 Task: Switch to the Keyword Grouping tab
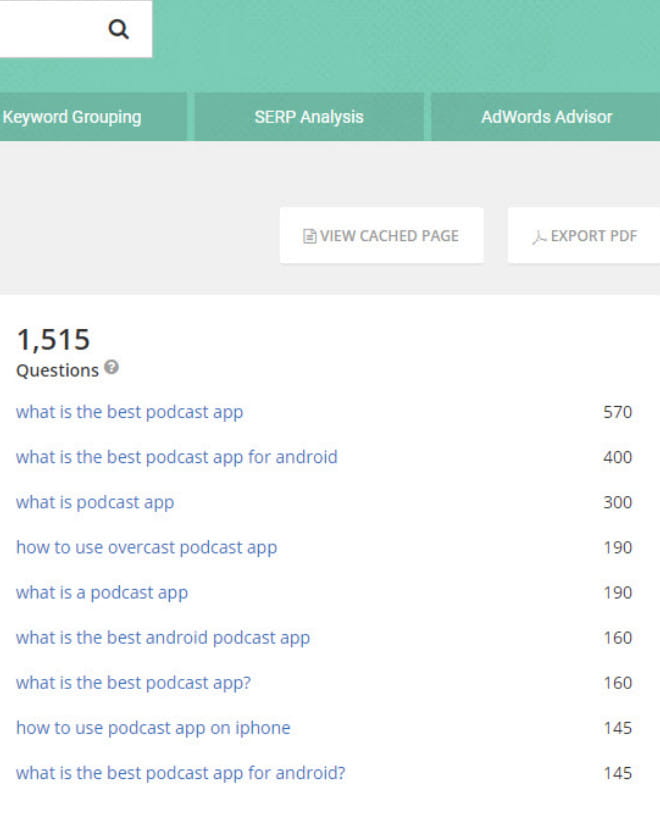coord(72,117)
